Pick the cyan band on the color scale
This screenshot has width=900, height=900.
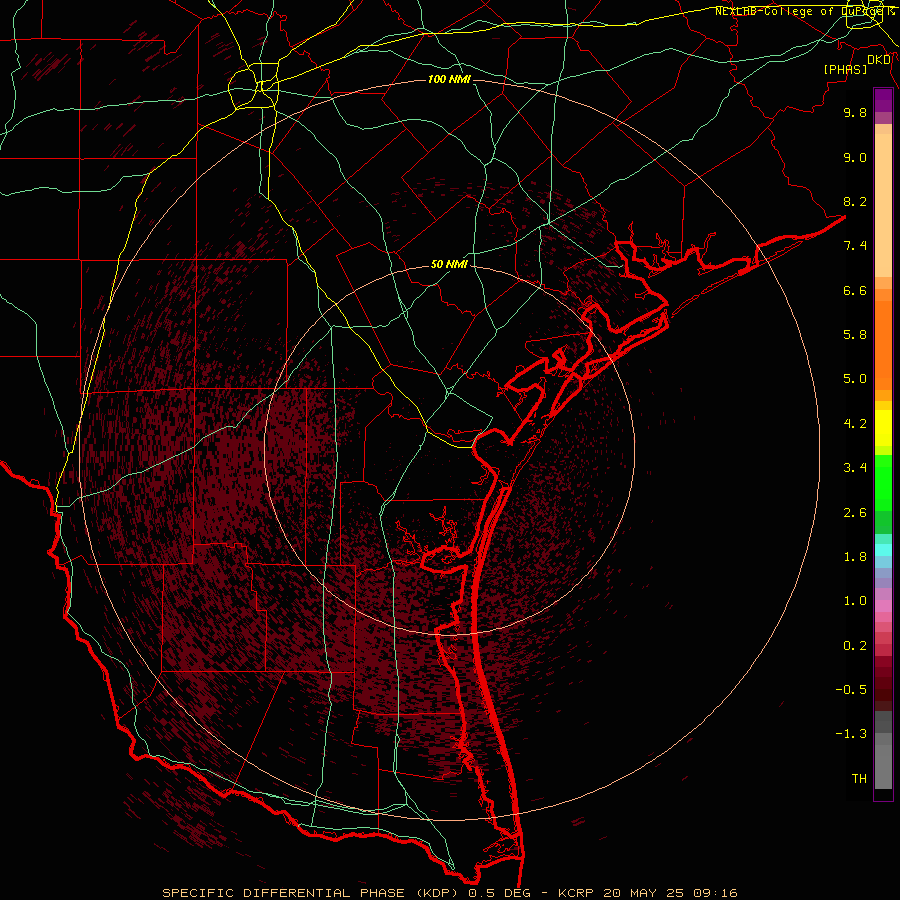pyautogui.click(x=883, y=550)
